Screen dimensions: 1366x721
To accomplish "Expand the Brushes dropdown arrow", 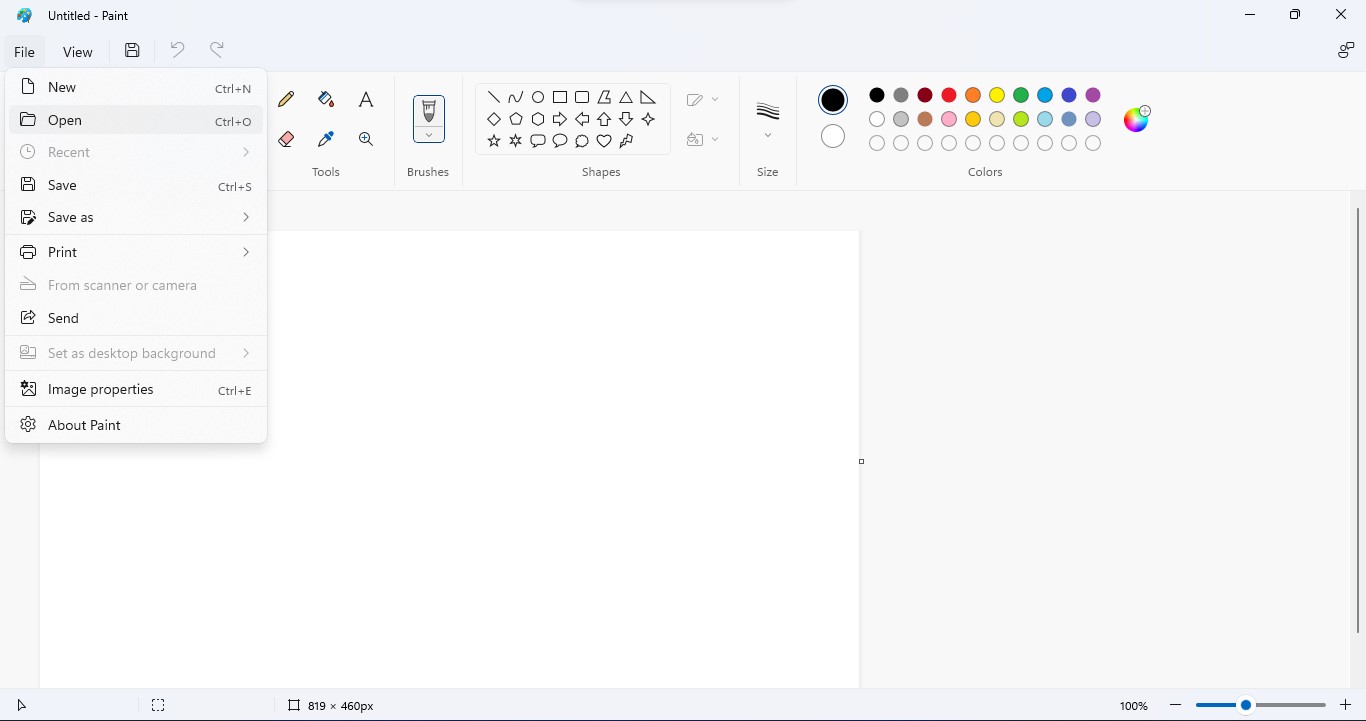I will [x=429, y=135].
